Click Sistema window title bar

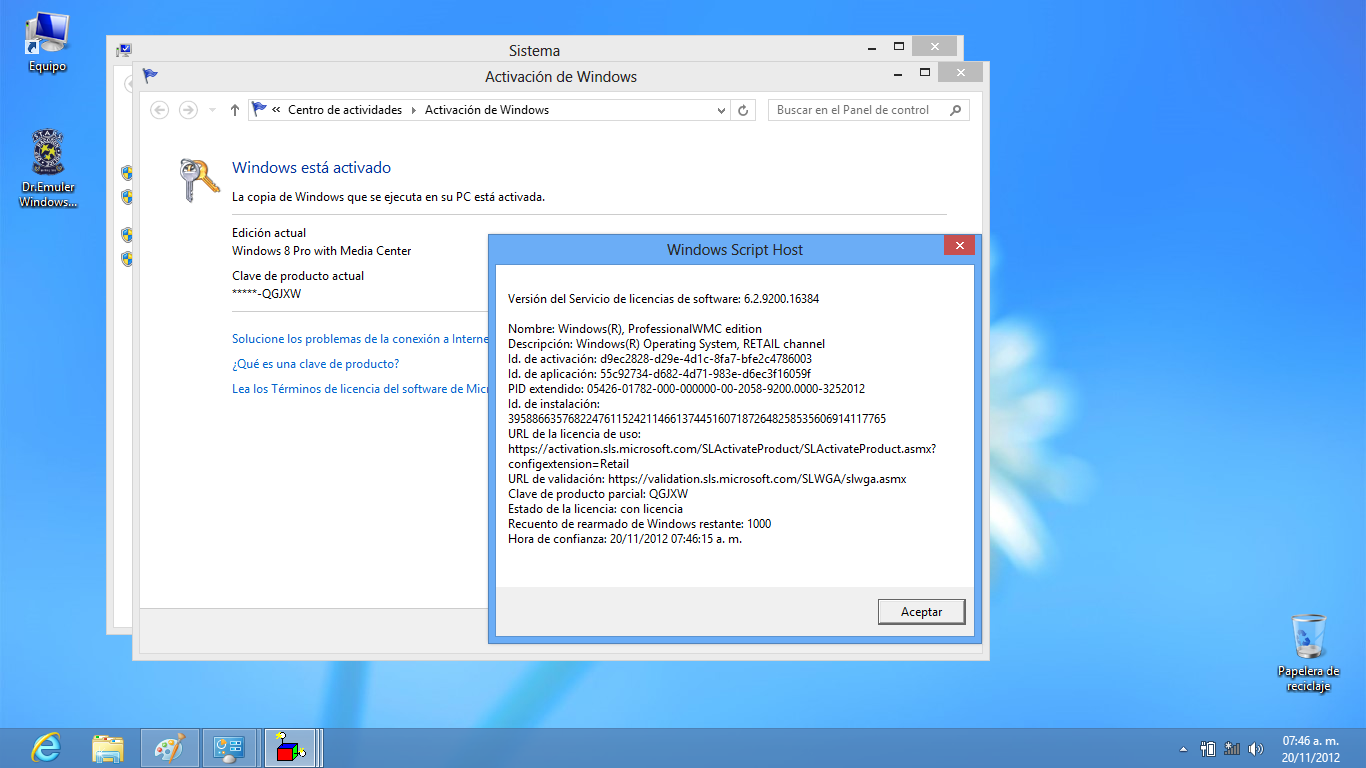point(534,50)
